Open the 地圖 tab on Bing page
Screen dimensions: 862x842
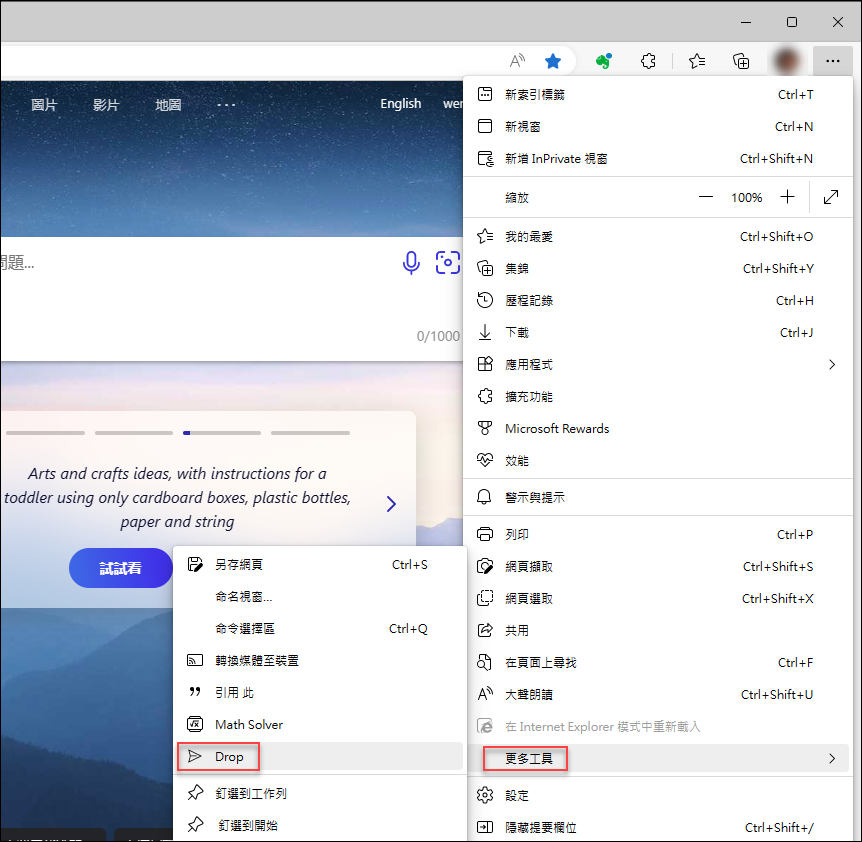coord(168,104)
